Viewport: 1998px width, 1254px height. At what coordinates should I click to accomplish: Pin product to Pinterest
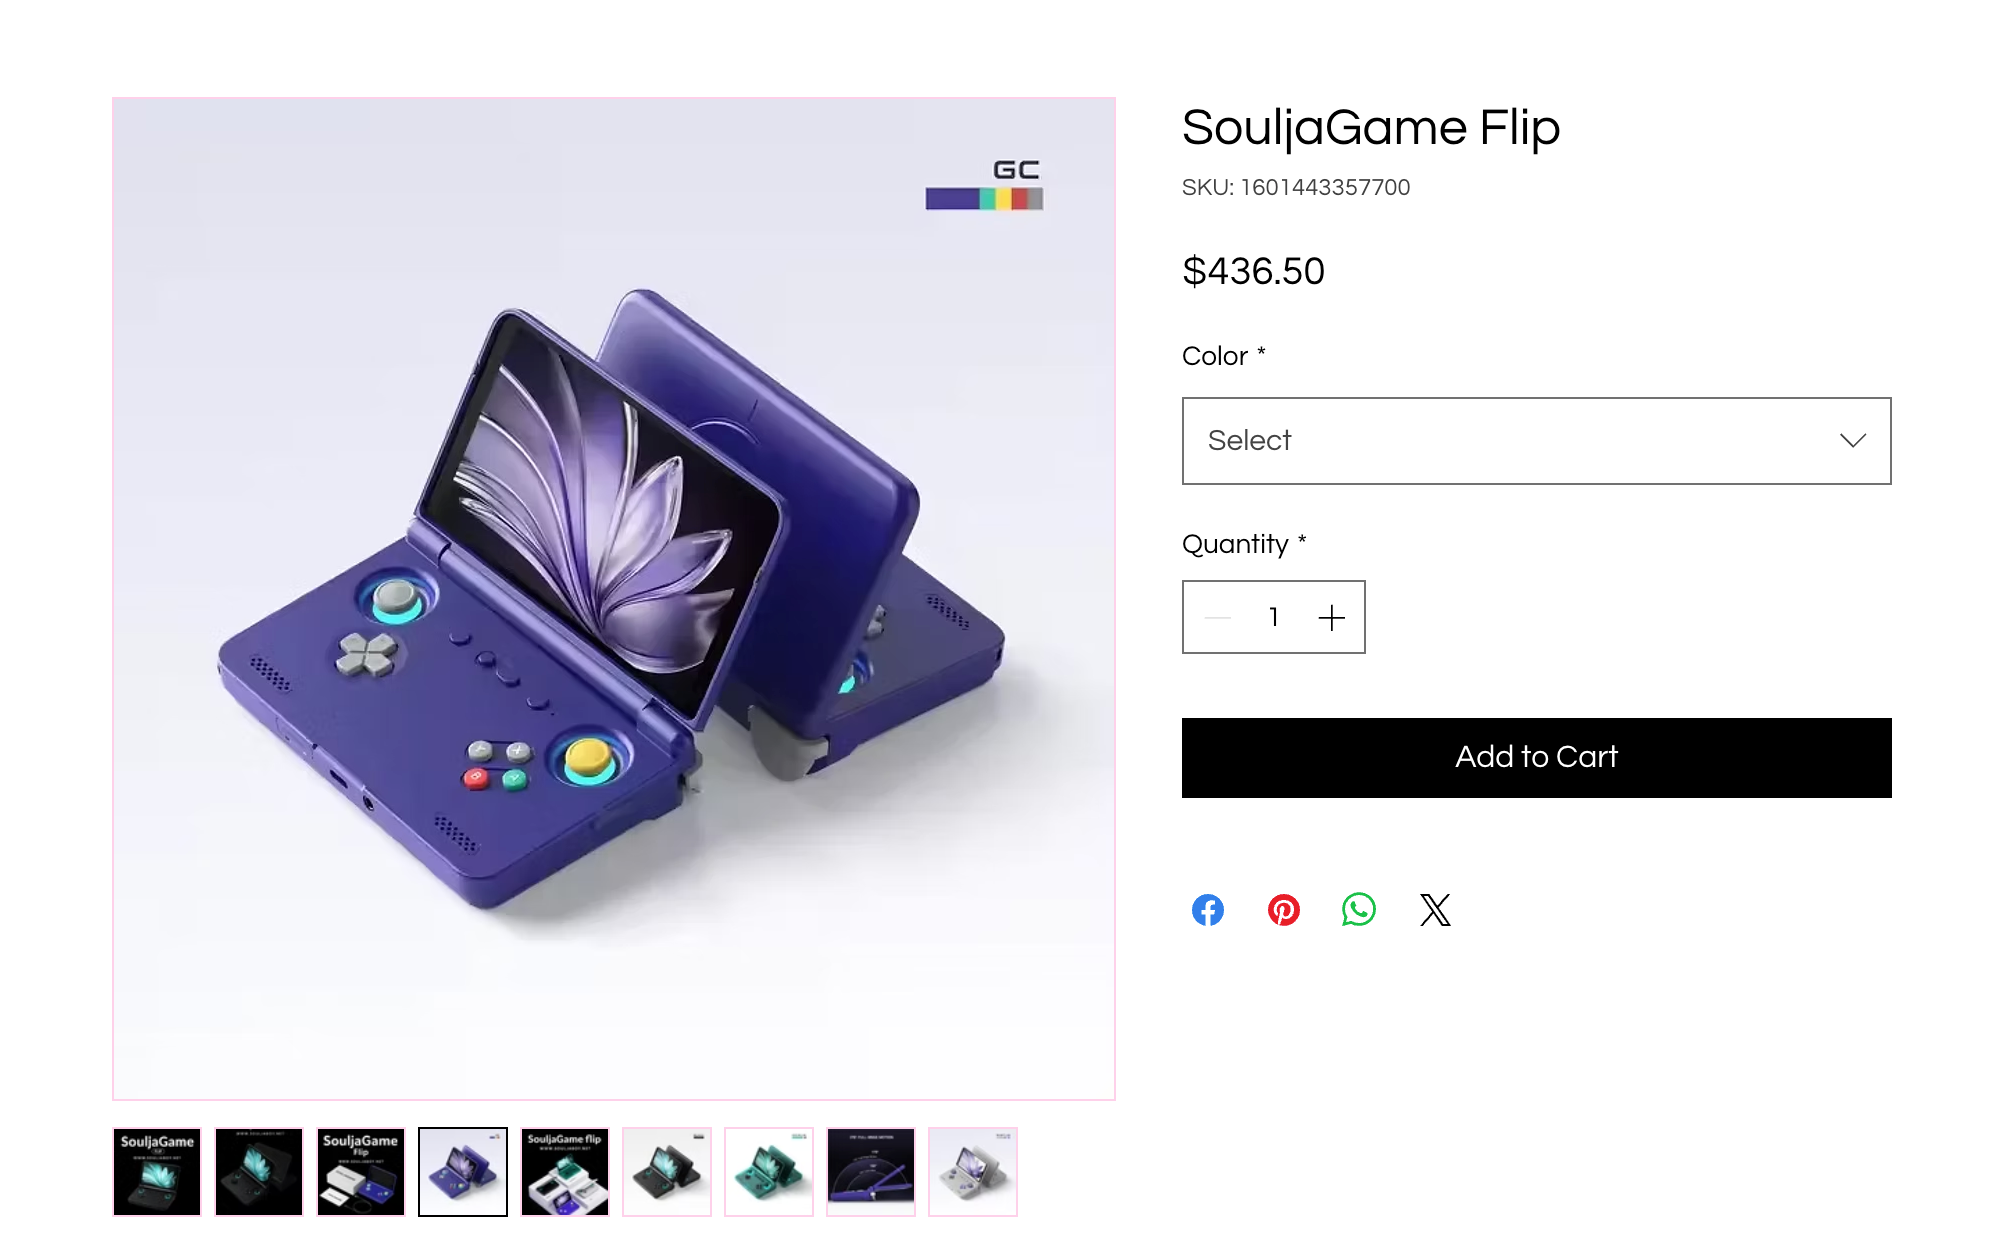pyautogui.click(x=1283, y=910)
